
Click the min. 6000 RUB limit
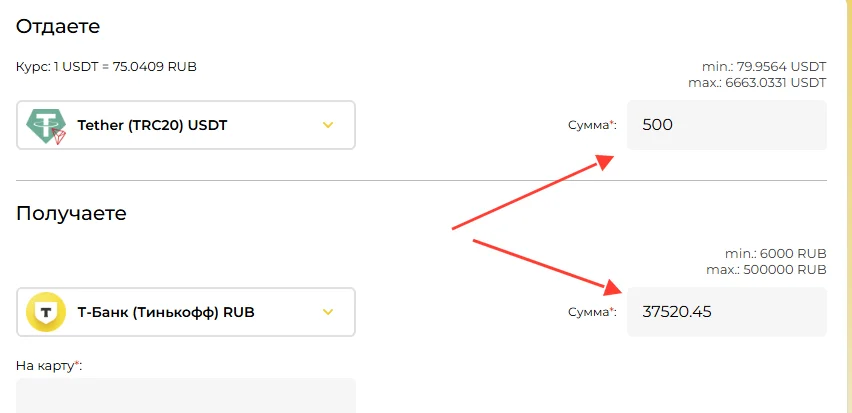tap(775, 254)
